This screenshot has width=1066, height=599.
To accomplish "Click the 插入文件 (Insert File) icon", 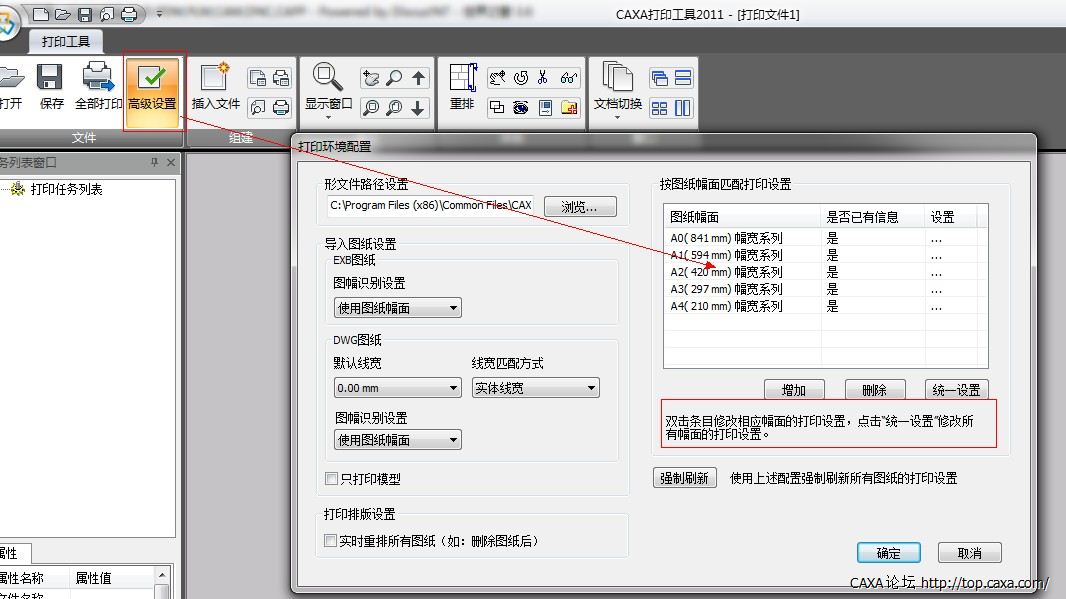I will (215, 85).
